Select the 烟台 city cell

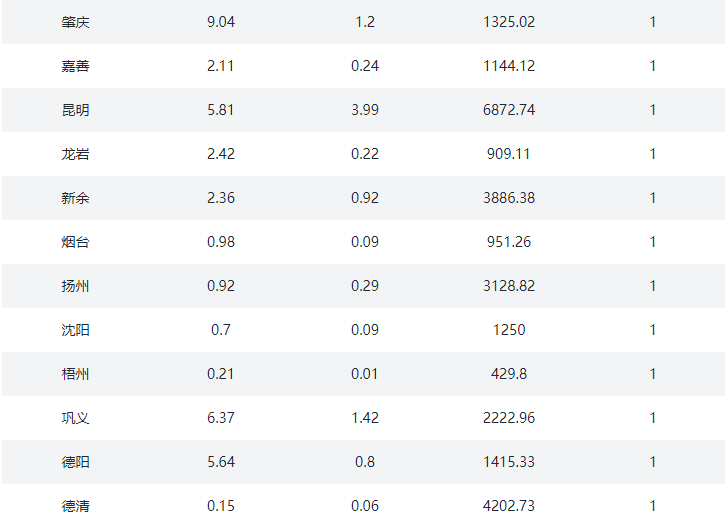75,242
